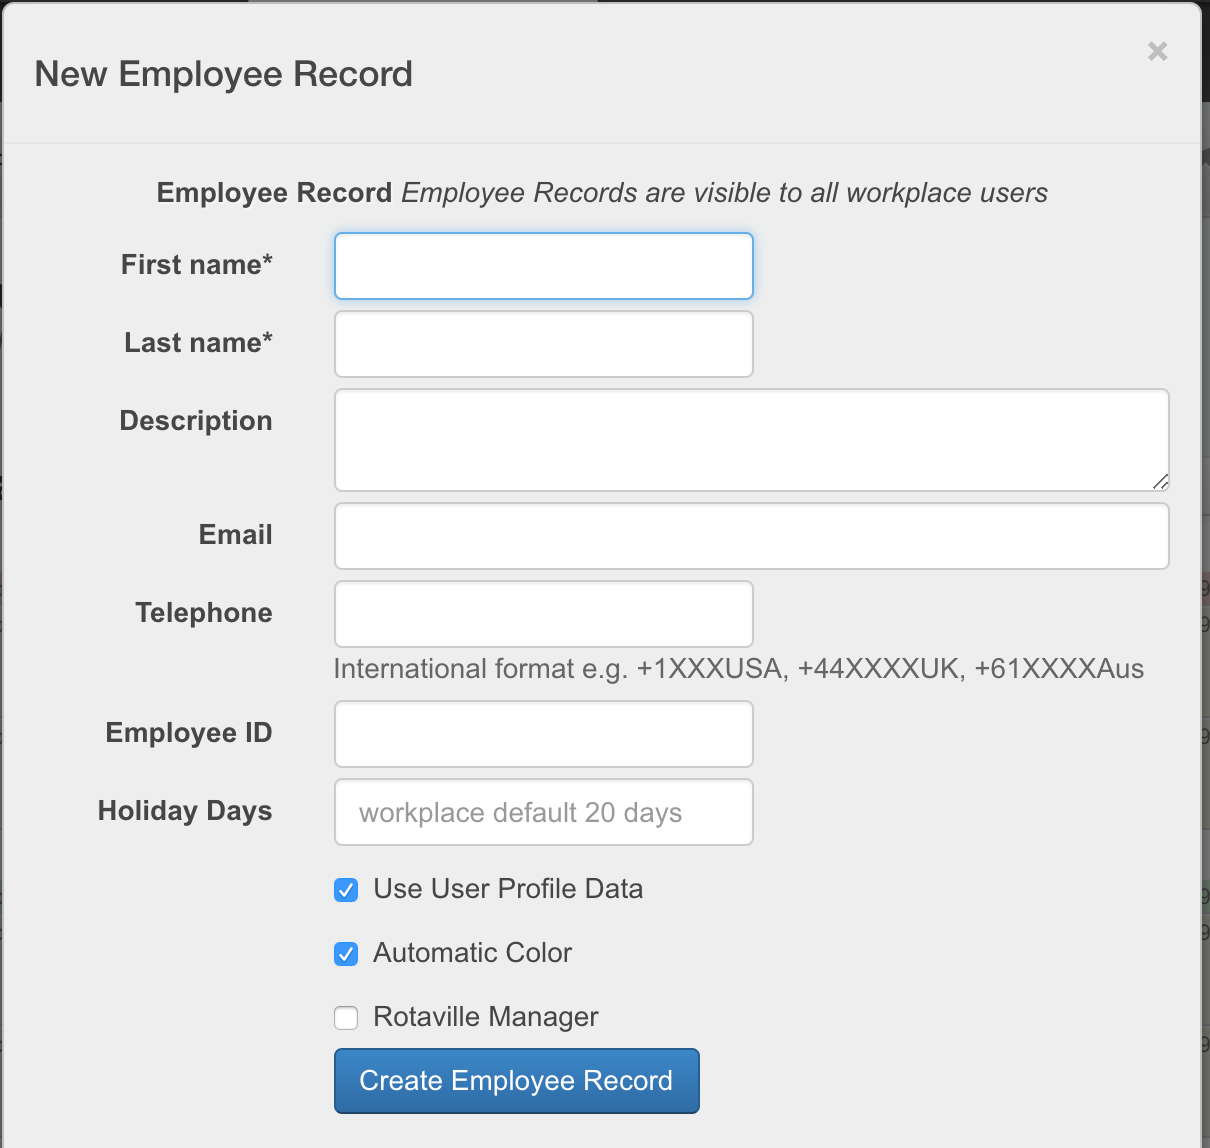1210x1148 pixels.
Task: Click the "Email" field label
Action: (x=235, y=535)
